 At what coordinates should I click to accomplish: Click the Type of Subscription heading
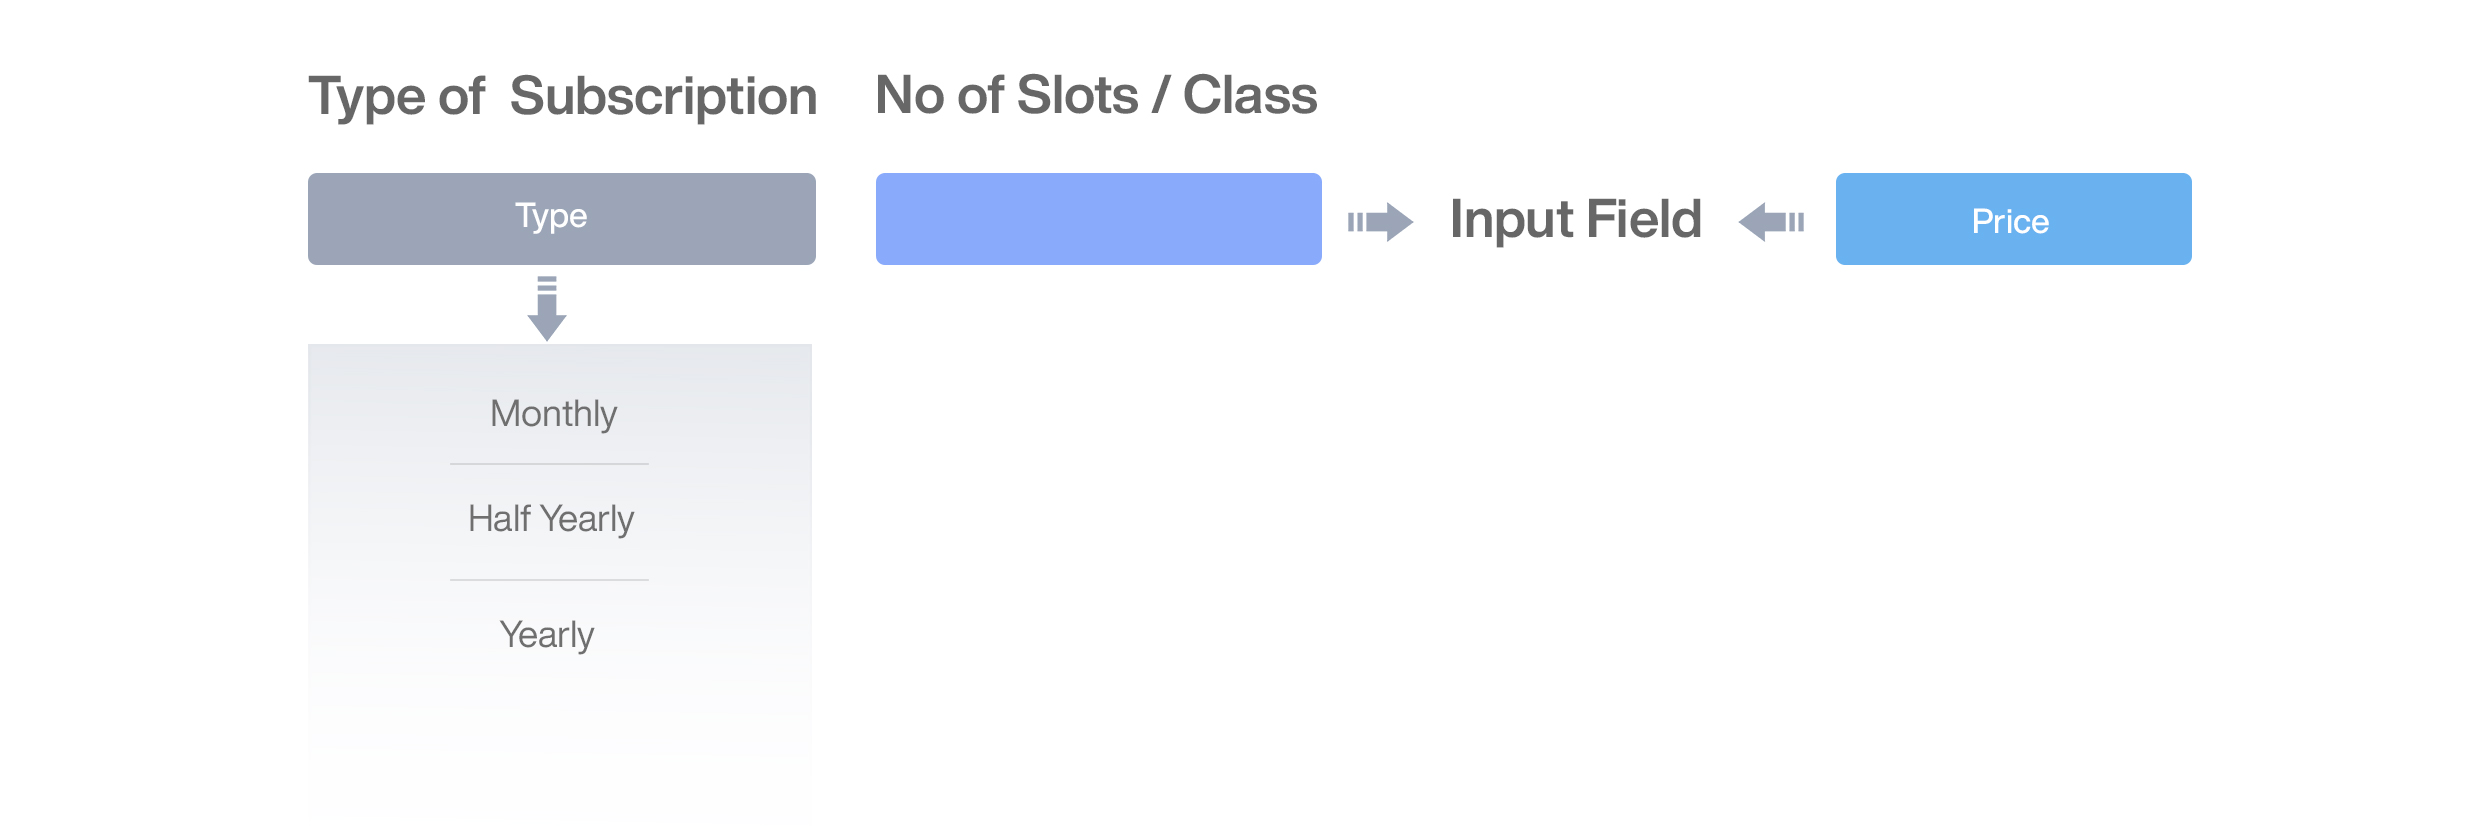[x=563, y=97]
